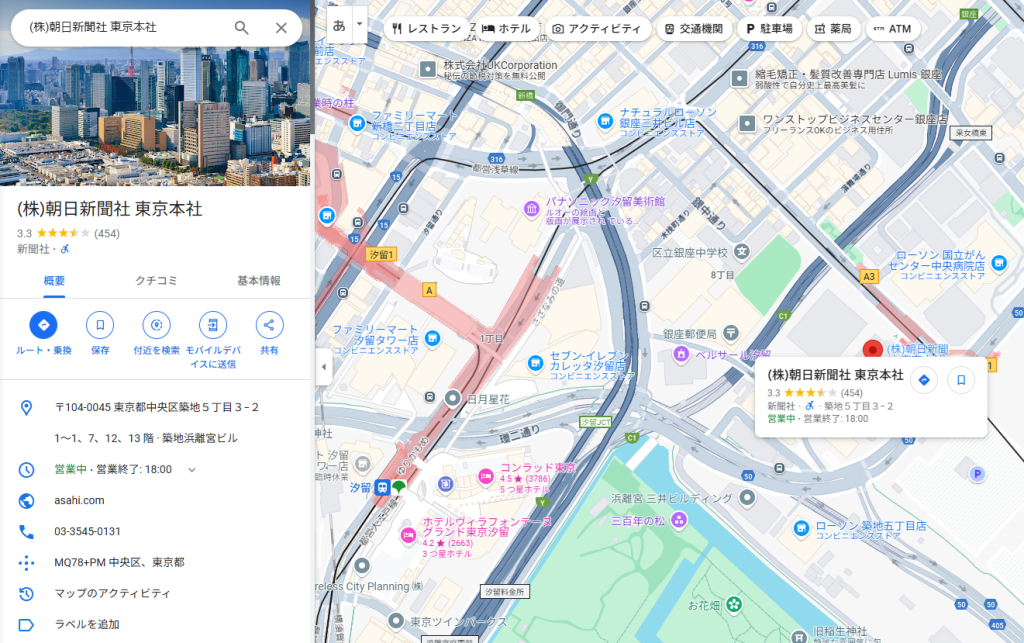This screenshot has width=1024, height=643.
Task: Switch to the クチコミ tab
Action: (x=156, y=281)
